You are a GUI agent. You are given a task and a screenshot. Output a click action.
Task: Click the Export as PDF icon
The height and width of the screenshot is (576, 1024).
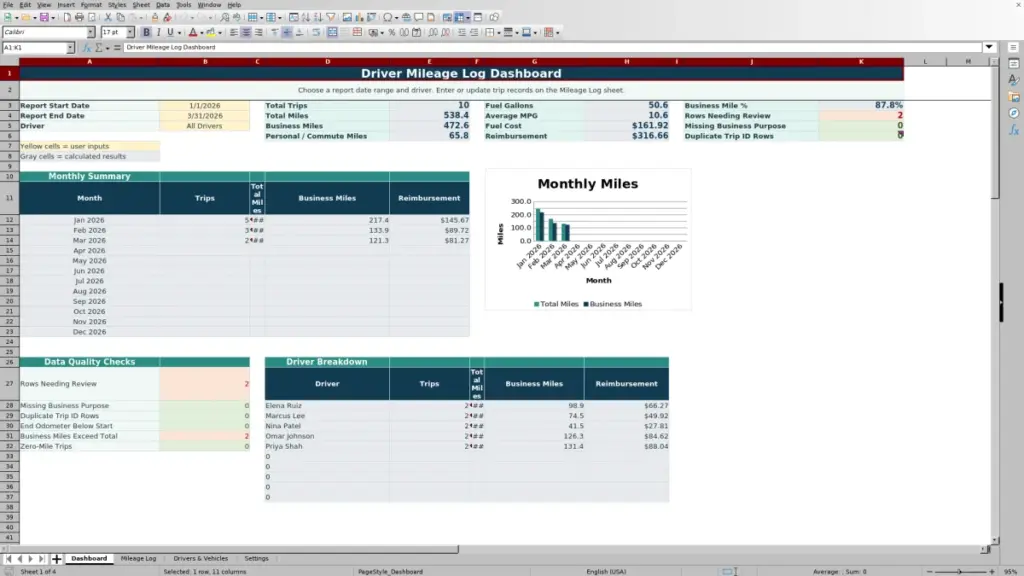point(67,17)
